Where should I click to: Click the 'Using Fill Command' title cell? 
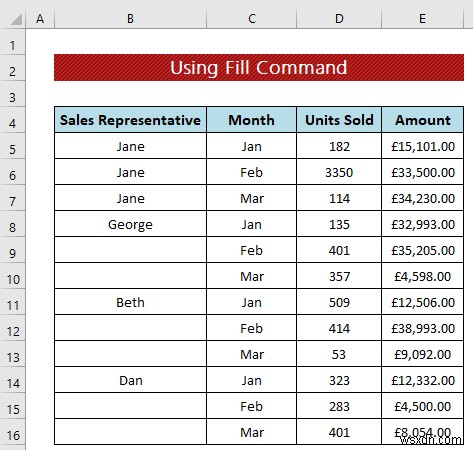[x=259, y=68]
